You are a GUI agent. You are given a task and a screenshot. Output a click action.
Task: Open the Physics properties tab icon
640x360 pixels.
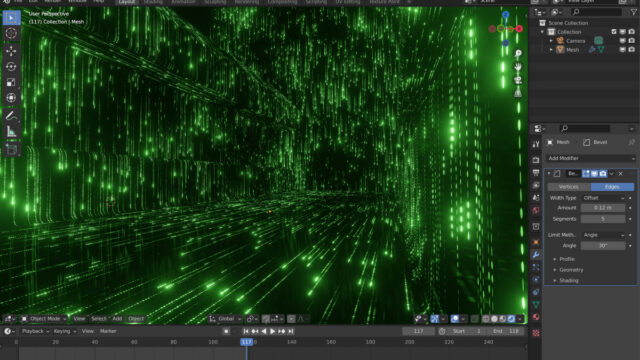click(536, 280)
